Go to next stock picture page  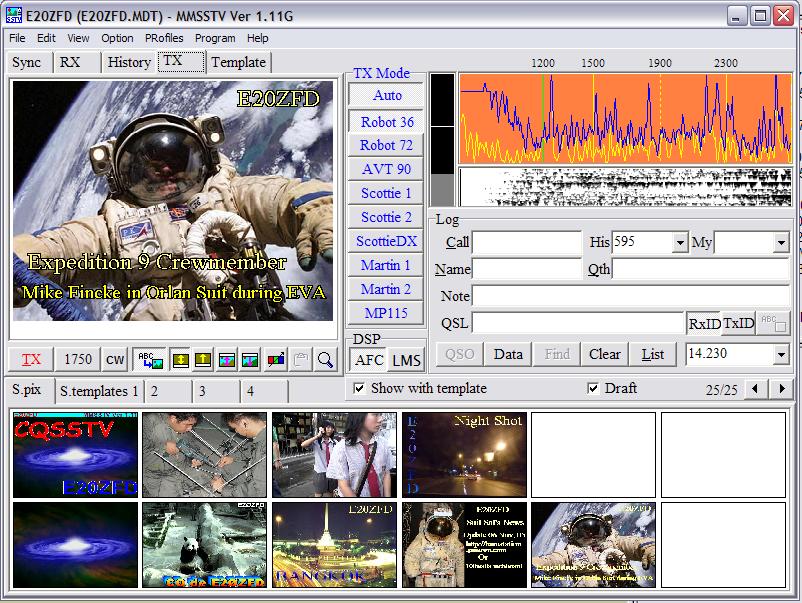pos(782,388)
